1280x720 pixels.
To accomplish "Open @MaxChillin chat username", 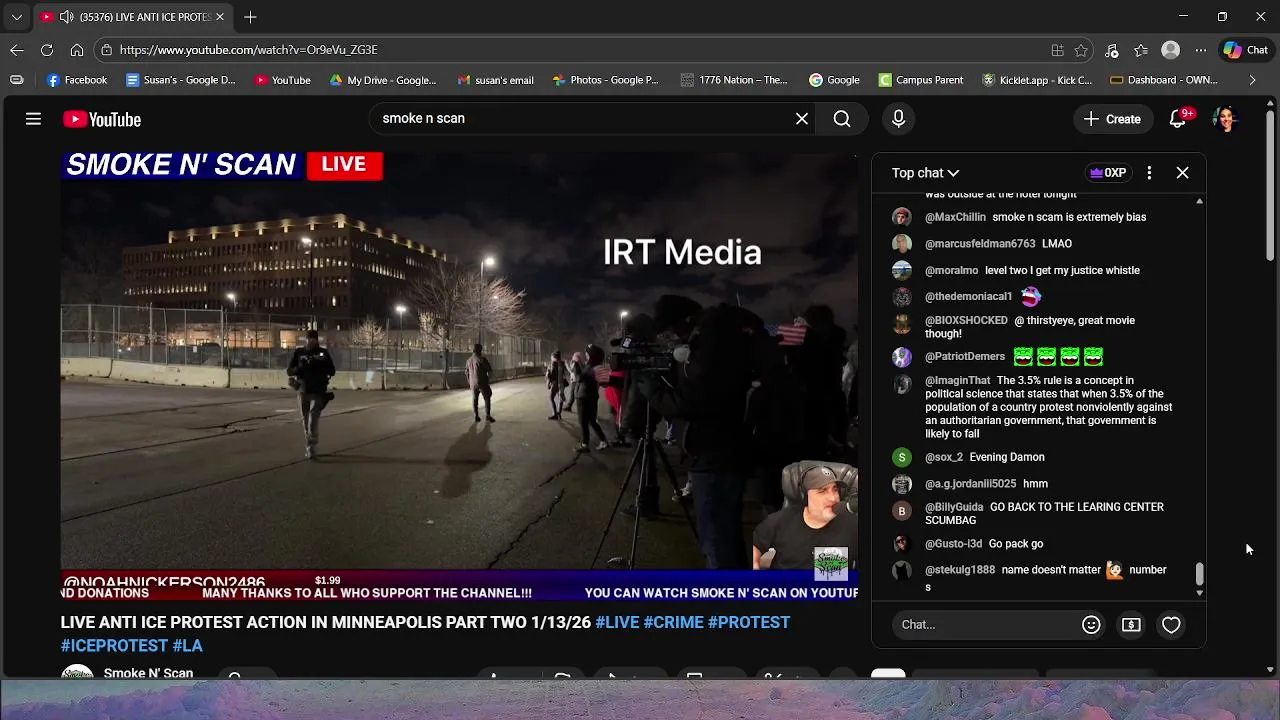I will coord(955,217).
